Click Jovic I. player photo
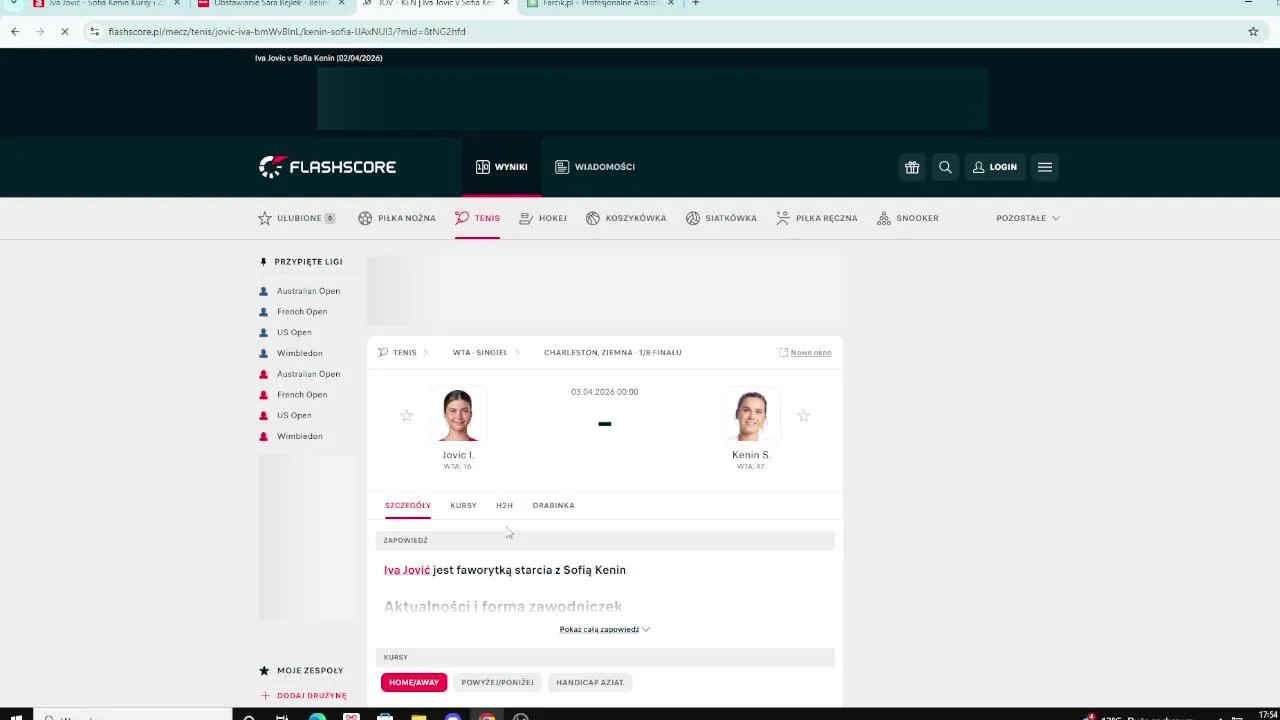This screenshot has height=720, width=1280. [458, 415]
